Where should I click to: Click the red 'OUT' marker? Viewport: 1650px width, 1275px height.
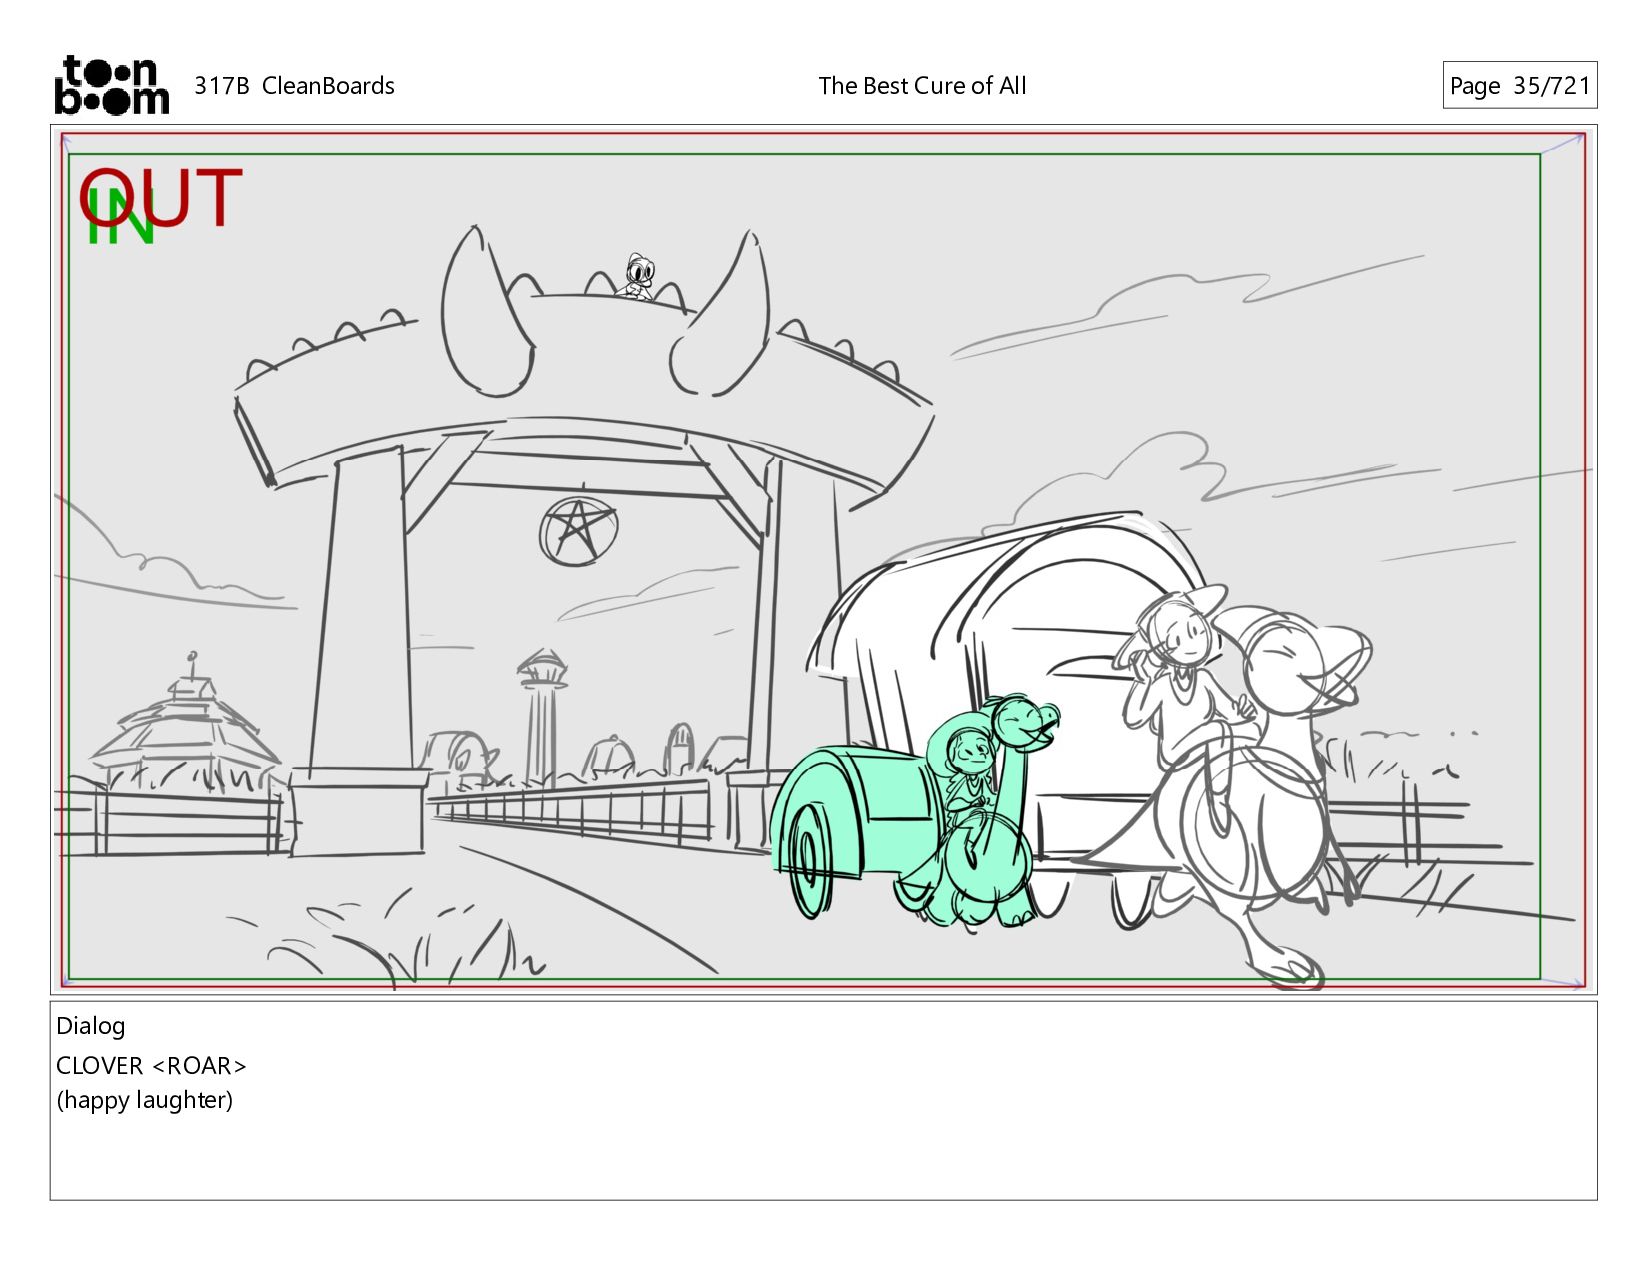[x=162, y=197]
